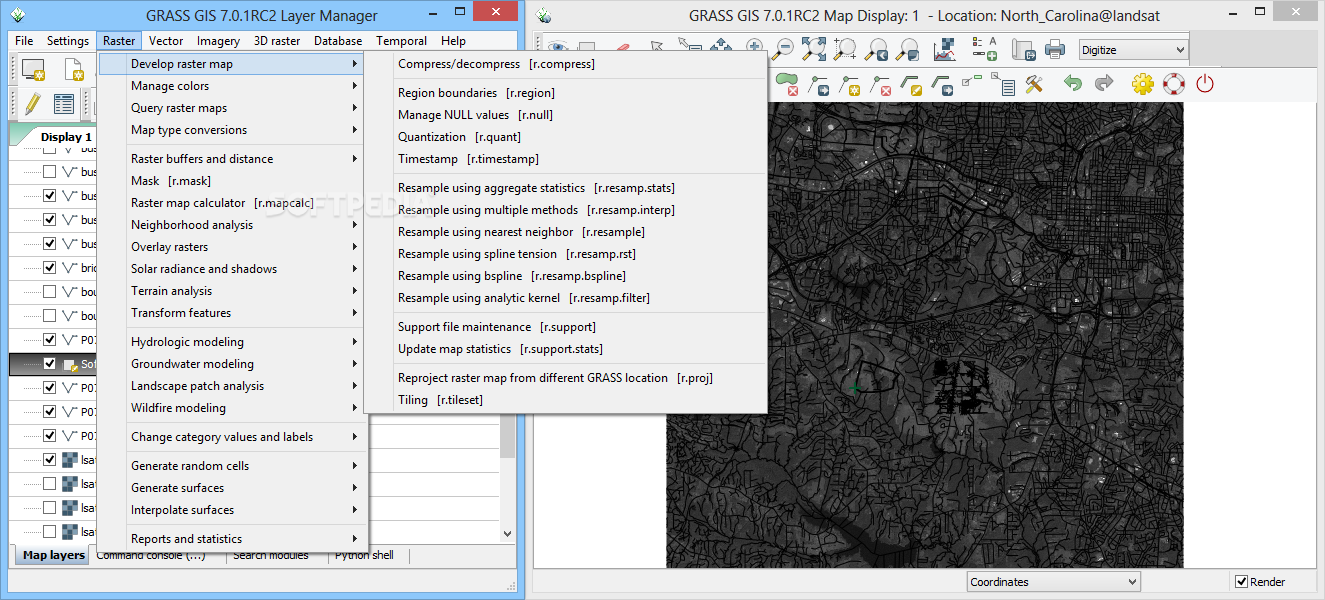Choose Resample using nearest neighbor
Screen dimensions: 1325x600
566,232
